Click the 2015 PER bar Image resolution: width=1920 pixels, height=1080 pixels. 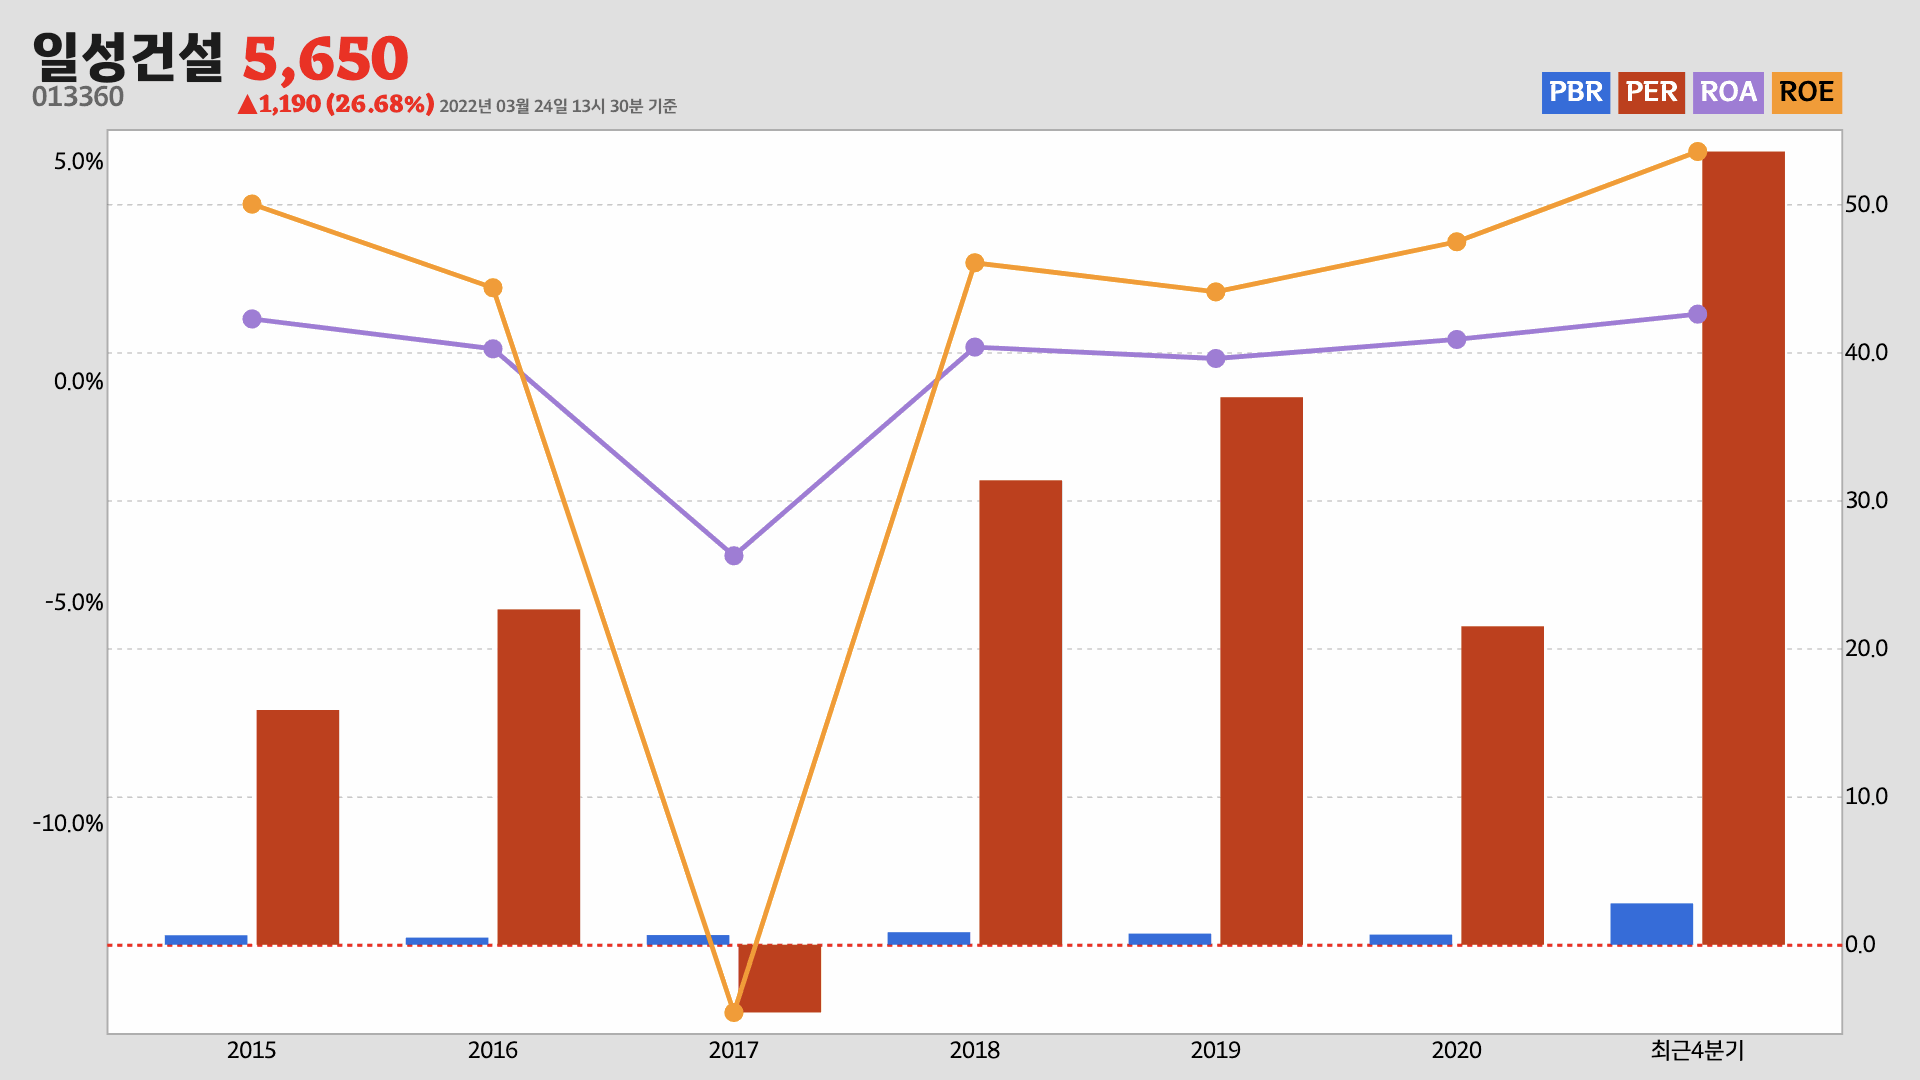pyautogui.click(x=298, y=827)
